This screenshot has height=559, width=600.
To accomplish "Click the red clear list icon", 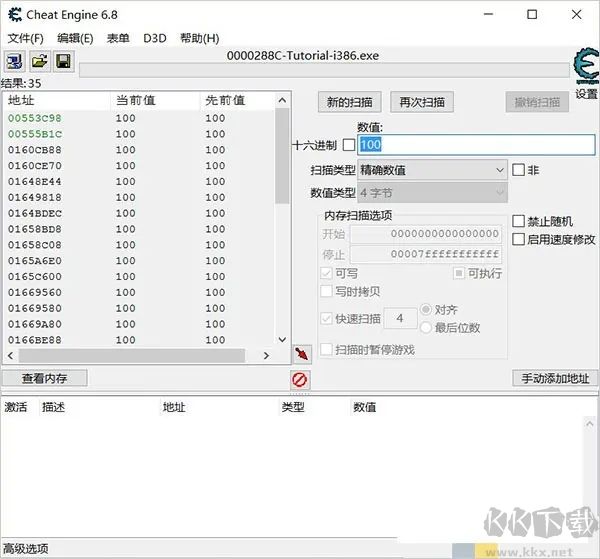I will (299, 379).
